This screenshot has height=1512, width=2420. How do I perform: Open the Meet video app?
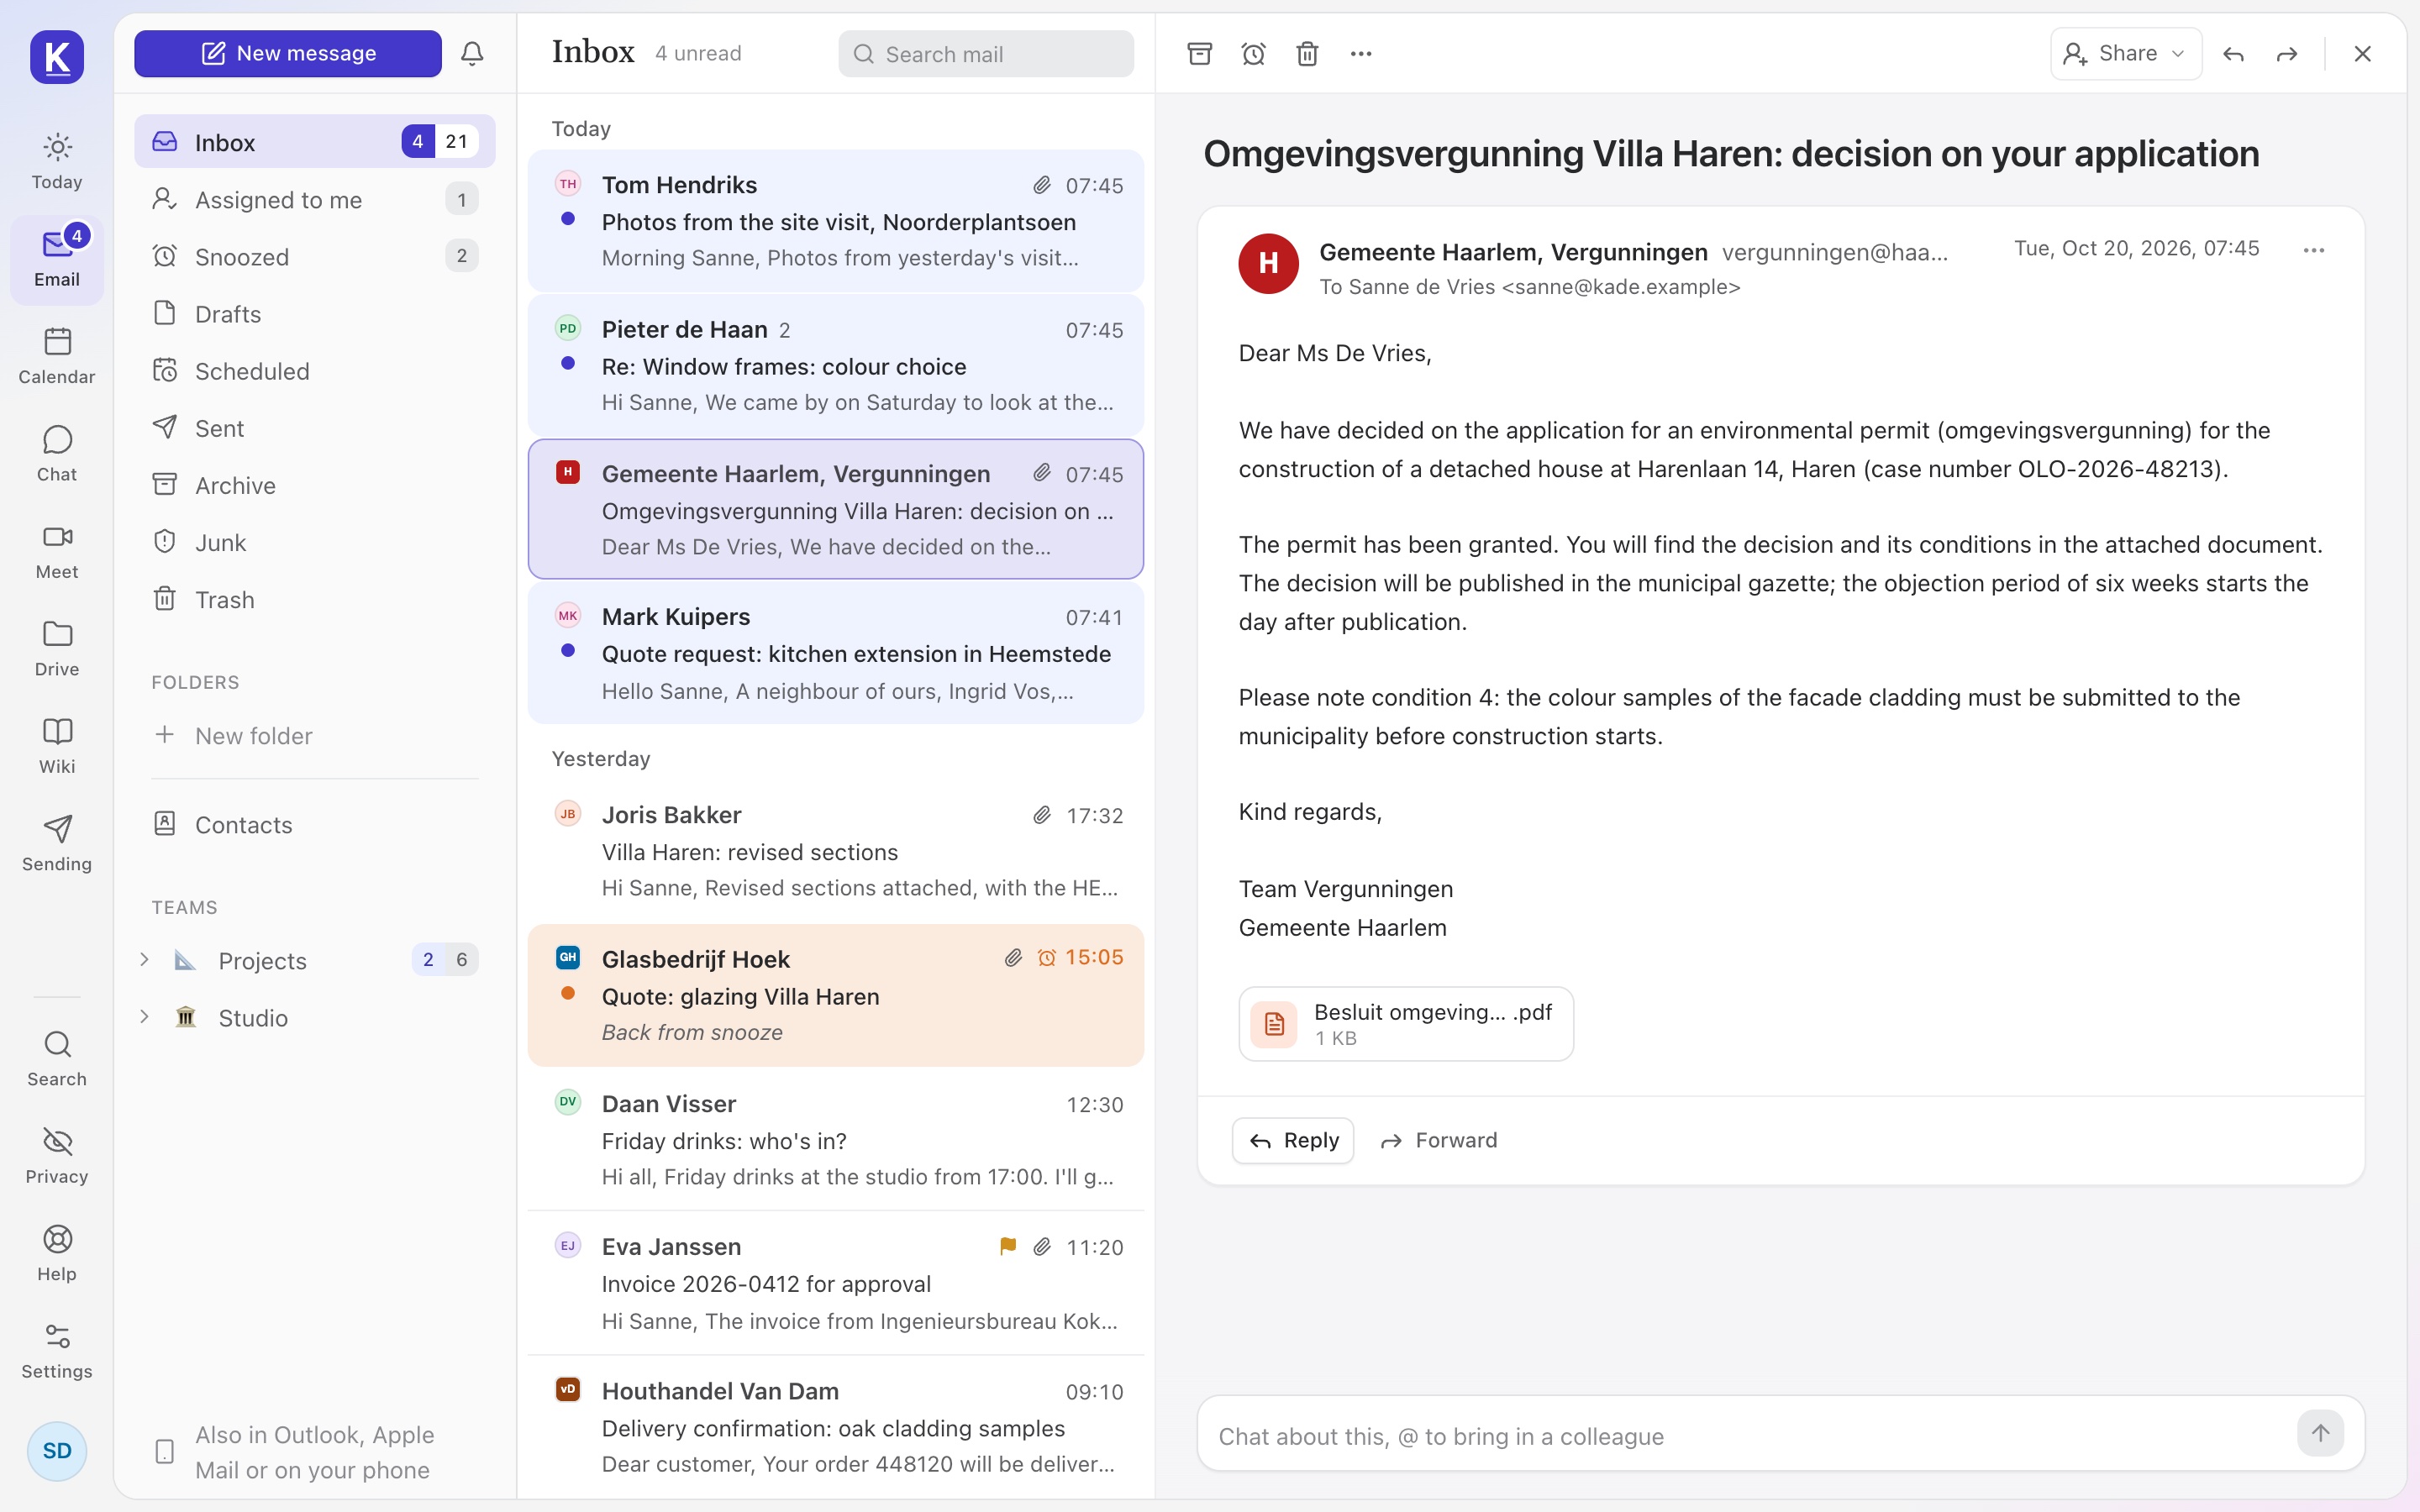coord(57,551)
